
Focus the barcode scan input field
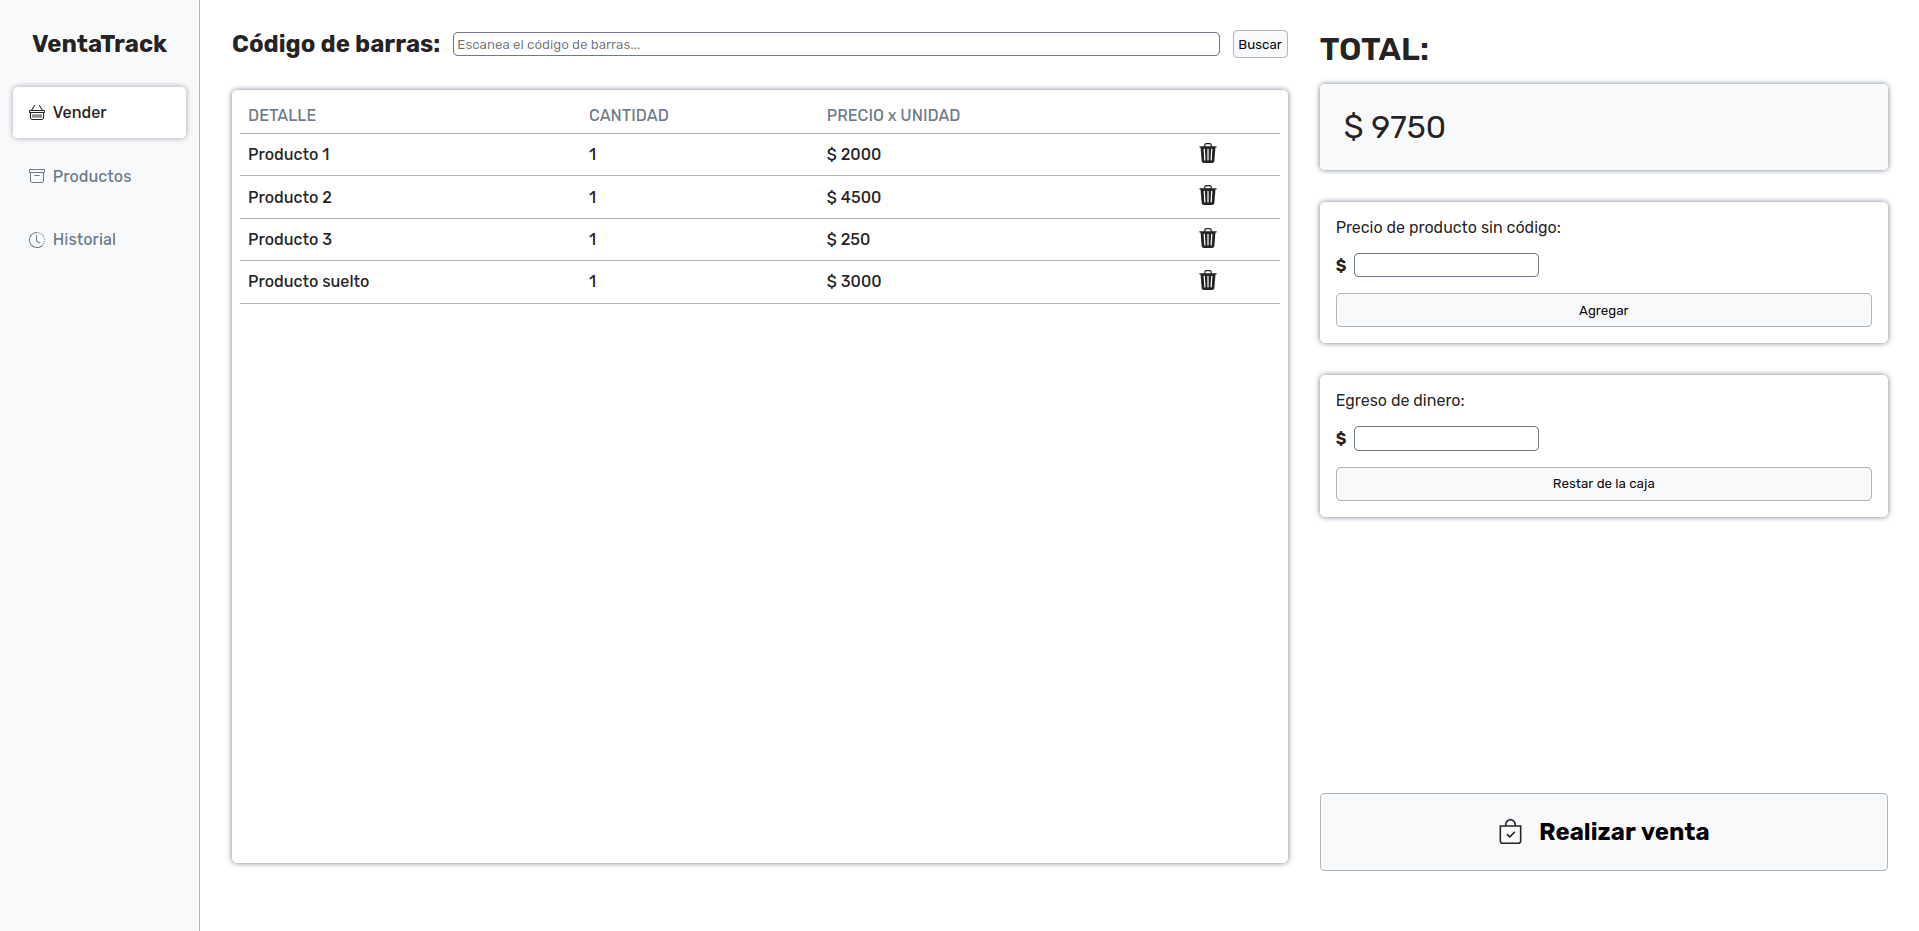[835, 45]
